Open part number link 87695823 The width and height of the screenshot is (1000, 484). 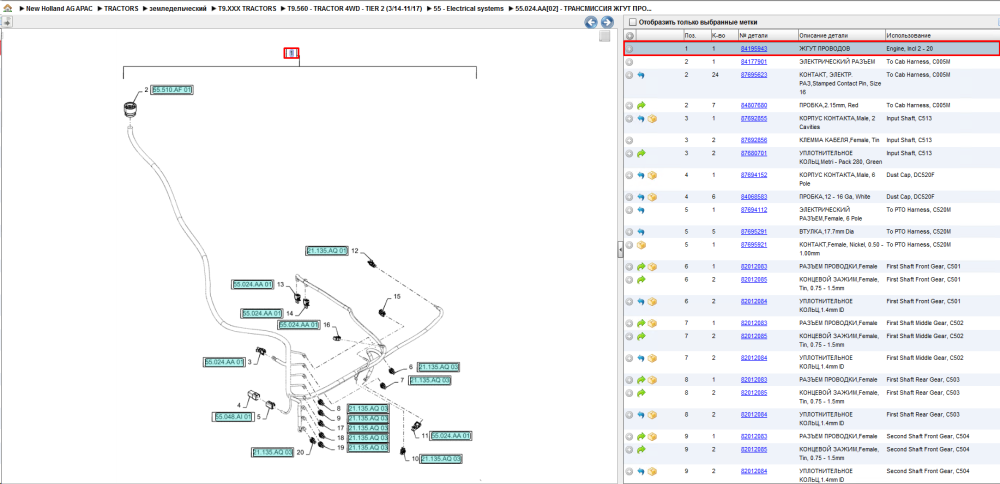(753, 75)
